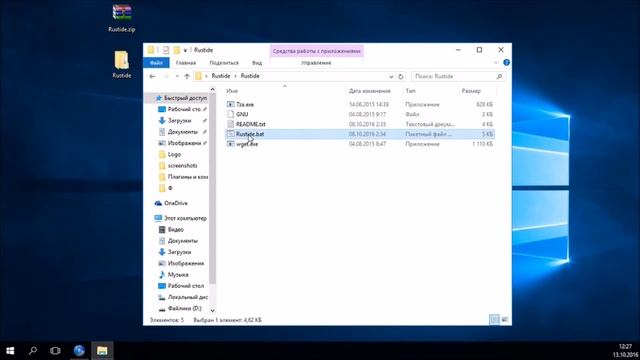This screenshot has height=360, width=640.
Task: Open Быстрый доступ in navigation pane
Action: pyautogui.click(x=181, y=98)
